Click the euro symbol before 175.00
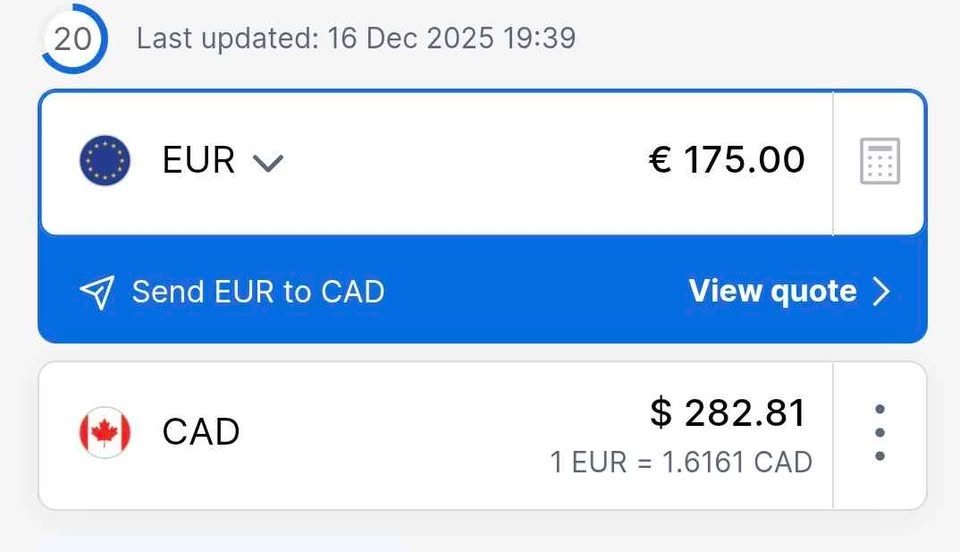Viewport: 960px width, 552px height. click(660, 160)
